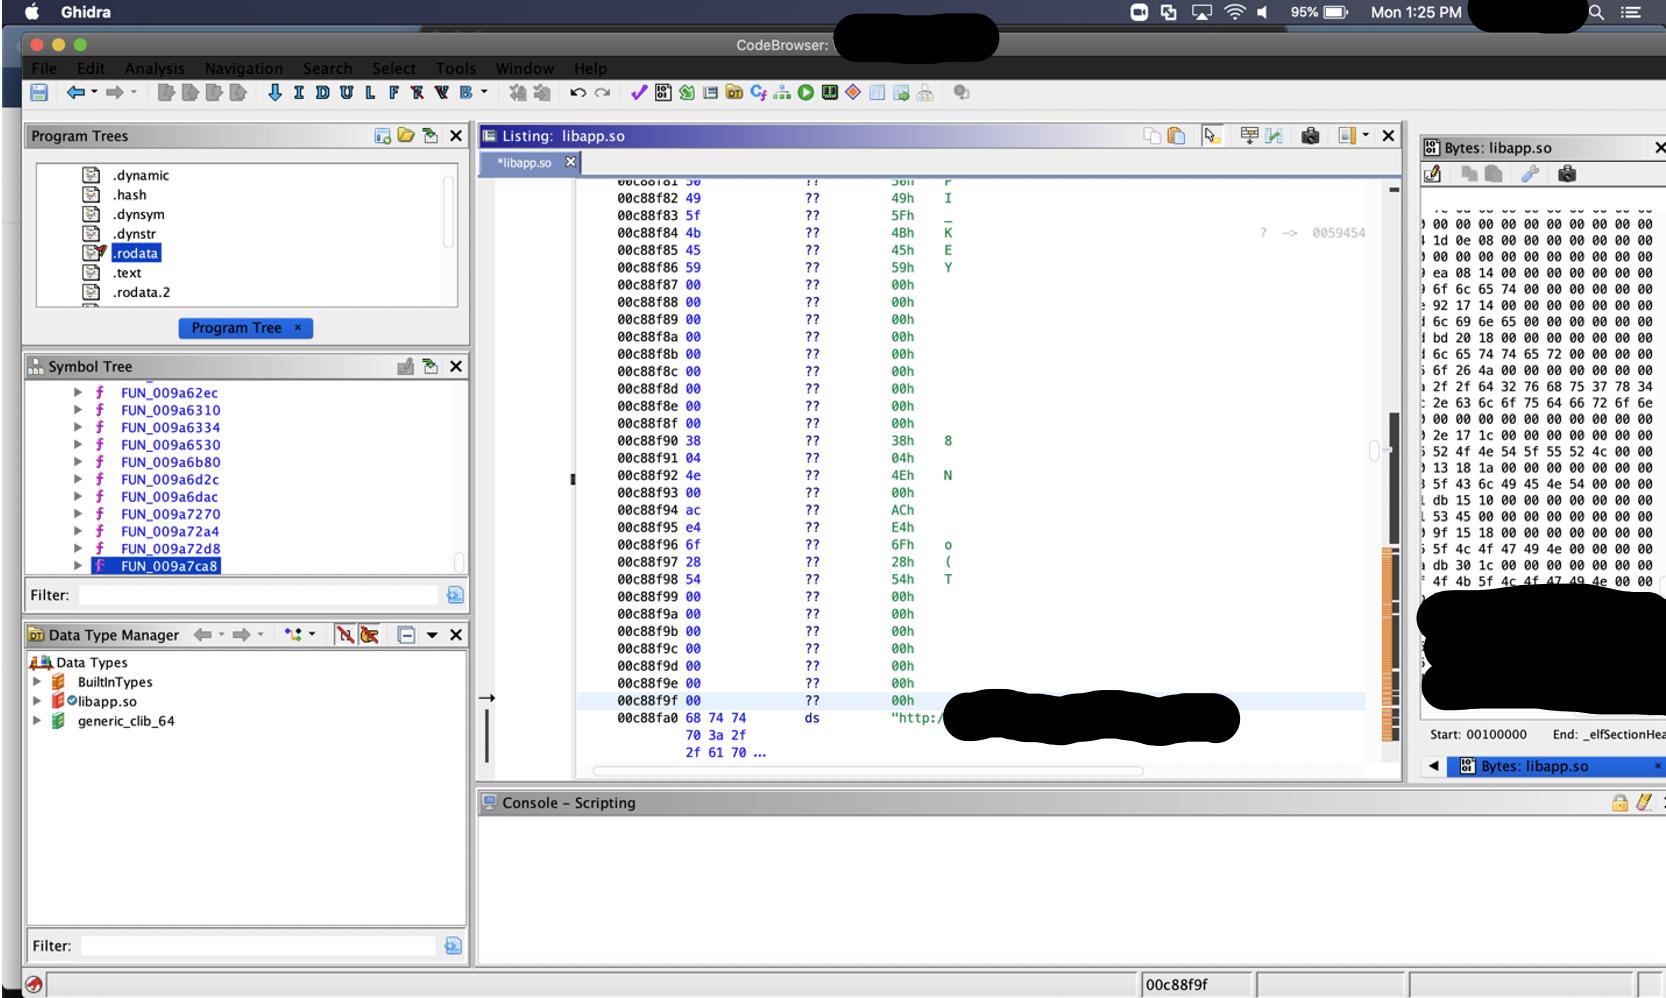Select .text section in Program Trees
The width and height of the screenshot is (1666, 998).
(x=126, y=273)
